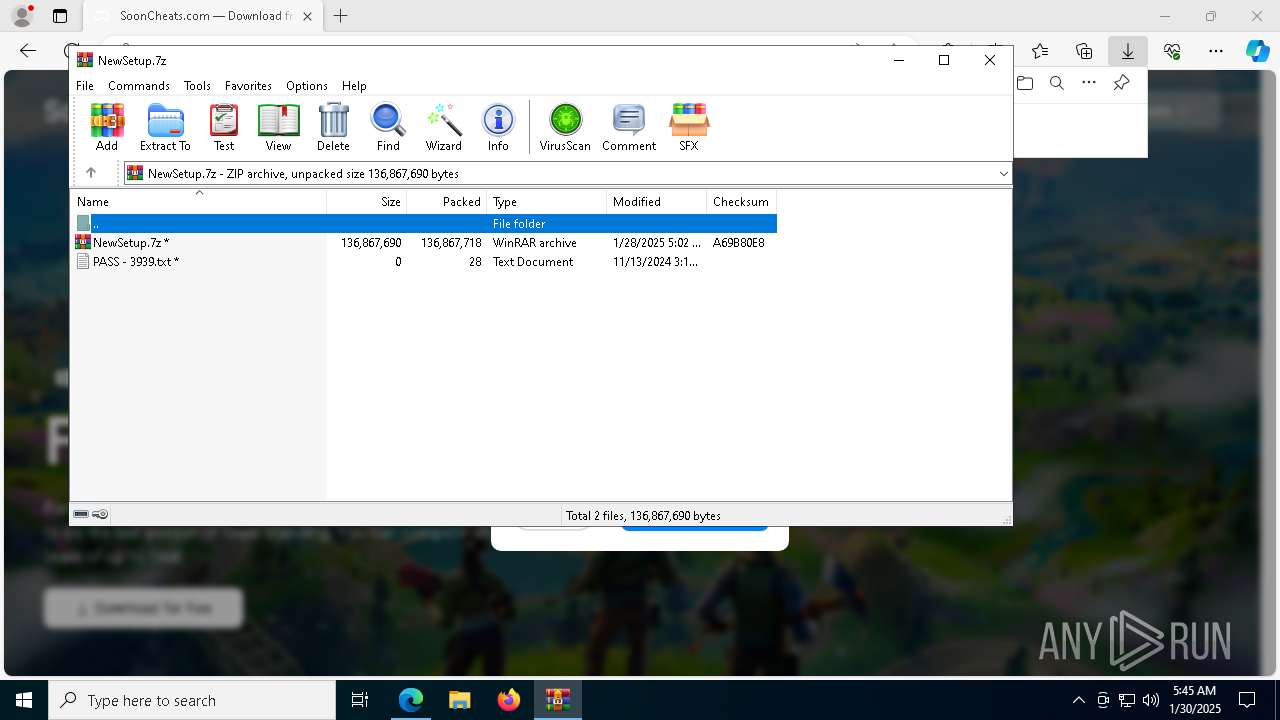
Task: Open the Options menu
Action: click(307, 86)
